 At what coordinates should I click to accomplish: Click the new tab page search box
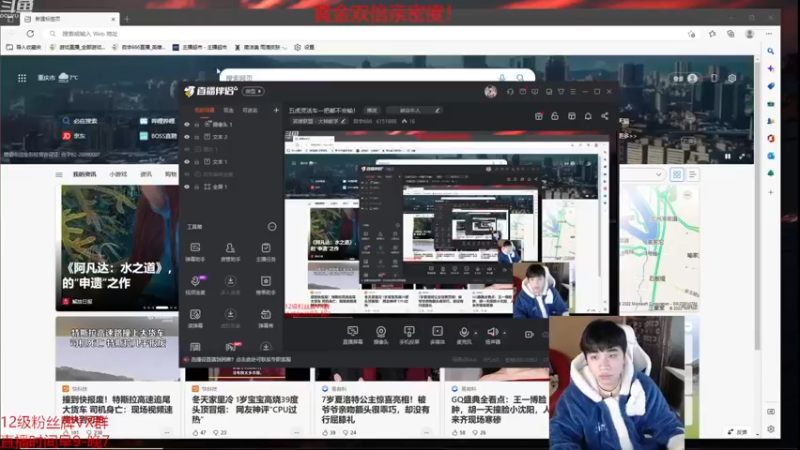click(x=378, y=77)
